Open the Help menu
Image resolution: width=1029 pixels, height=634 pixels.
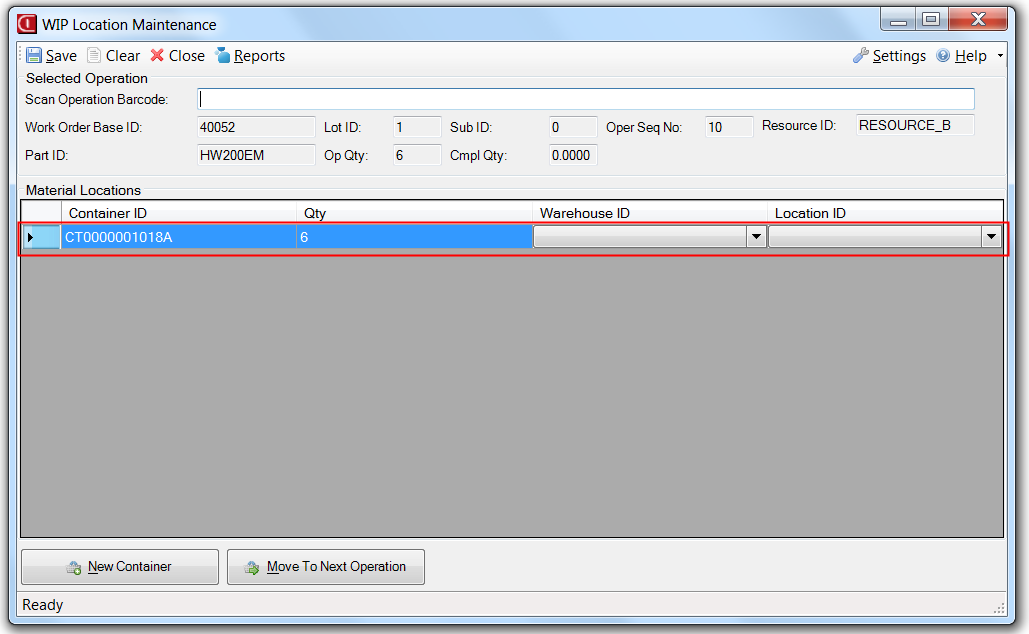point(961,56)
